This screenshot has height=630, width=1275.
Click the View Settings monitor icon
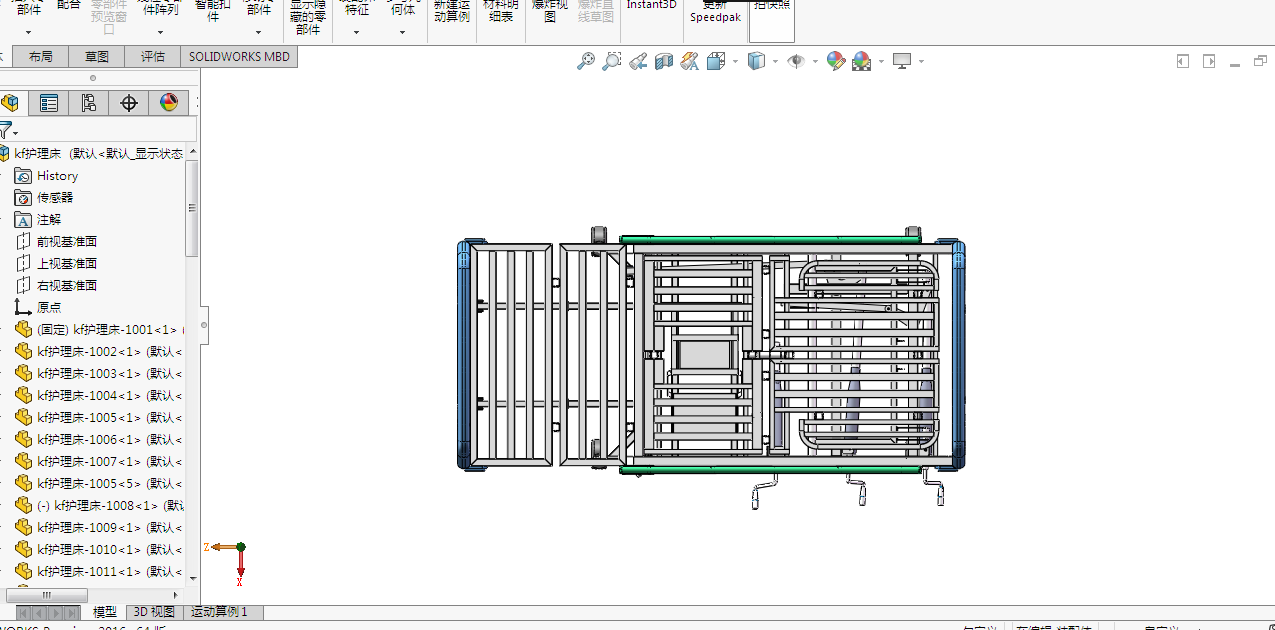tap(902, 62)
